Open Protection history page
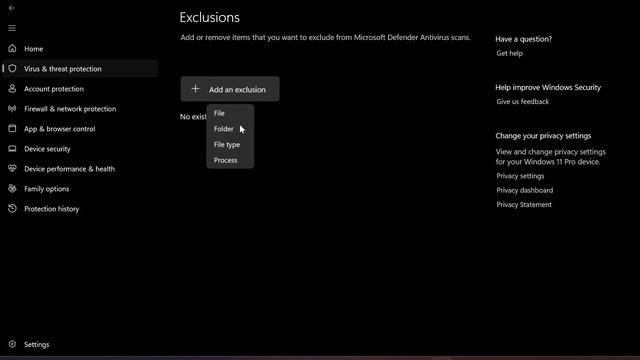 click(x=51, y=209)
